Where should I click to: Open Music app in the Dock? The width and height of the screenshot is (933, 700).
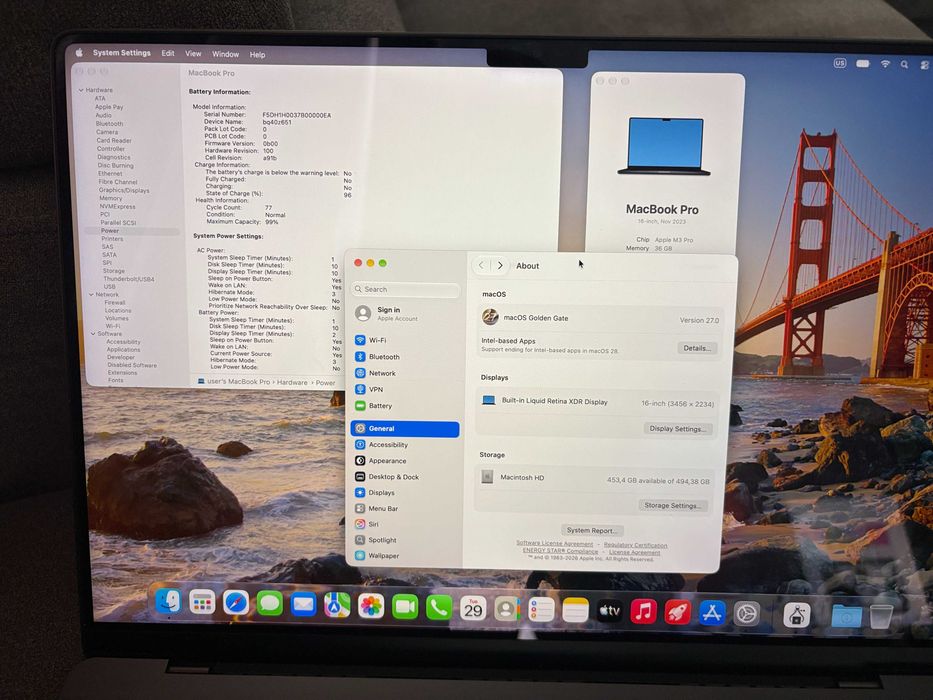click(643, 612)
